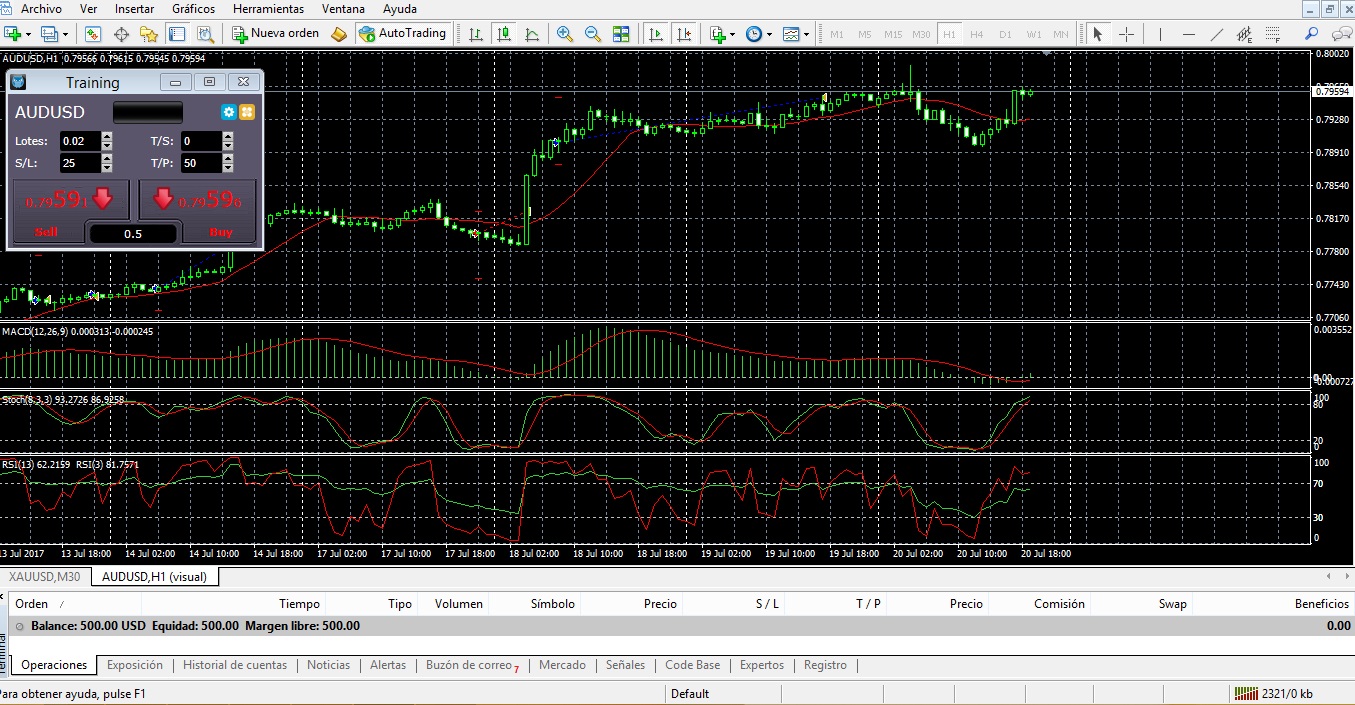This screenshot has width=1355, height=705.
Task: Switch to the XAUUSD,M30 chart tab
Action: tap(44, 576)
